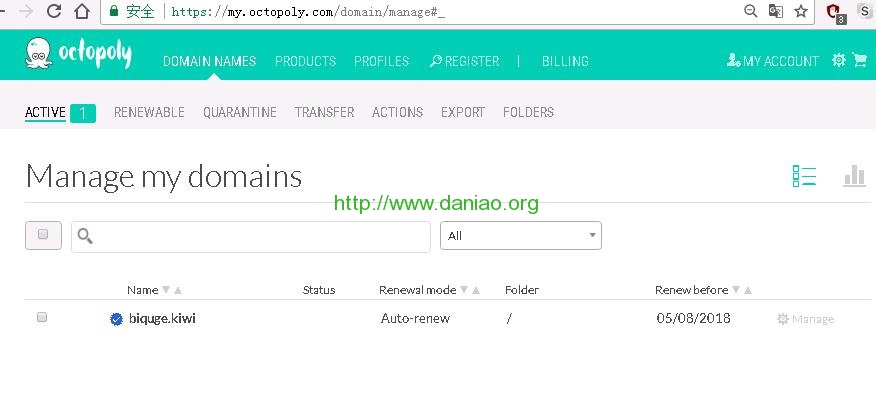Open the zoom magnifier in the address bar

pos(751,11)
